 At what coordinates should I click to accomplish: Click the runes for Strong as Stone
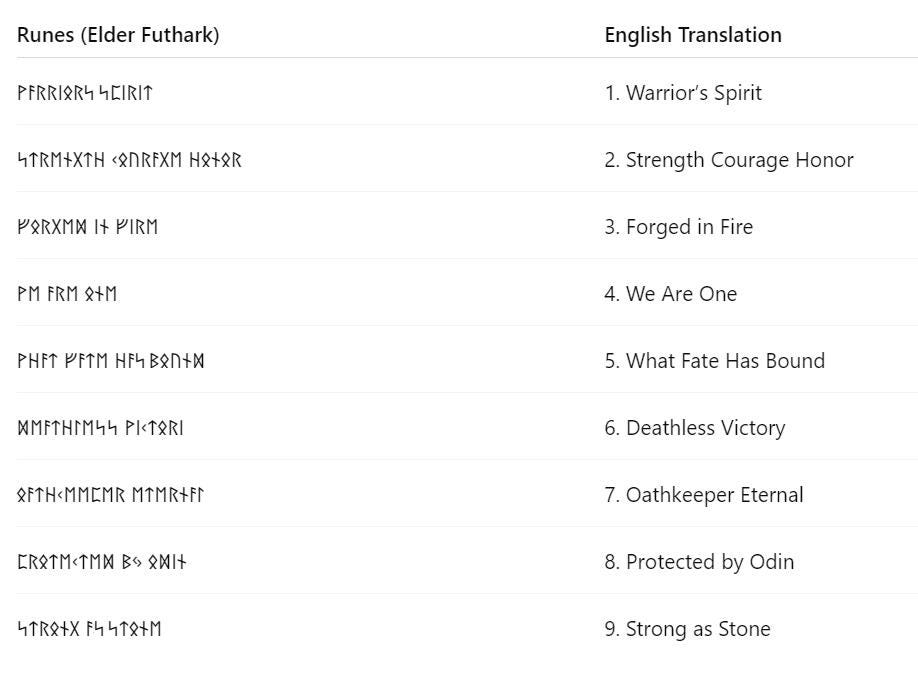89,629
